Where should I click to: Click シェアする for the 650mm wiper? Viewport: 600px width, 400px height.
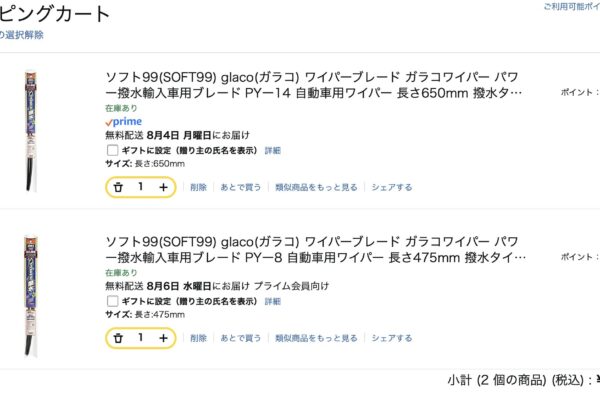tap(391, 187)
